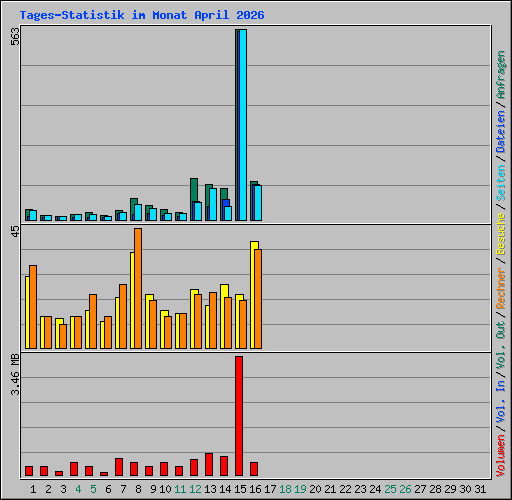Click the red "Volumen" legend word
Image resolution: width=512 pixels, height=500 pixels.
pos(501,455)
